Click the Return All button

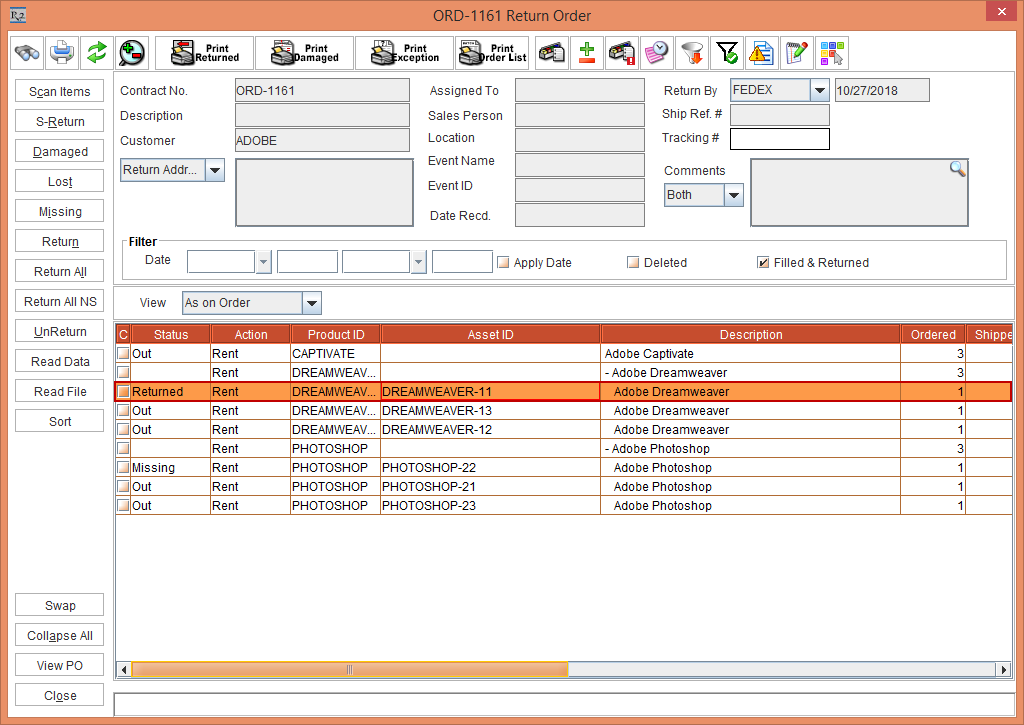point(60,272)
